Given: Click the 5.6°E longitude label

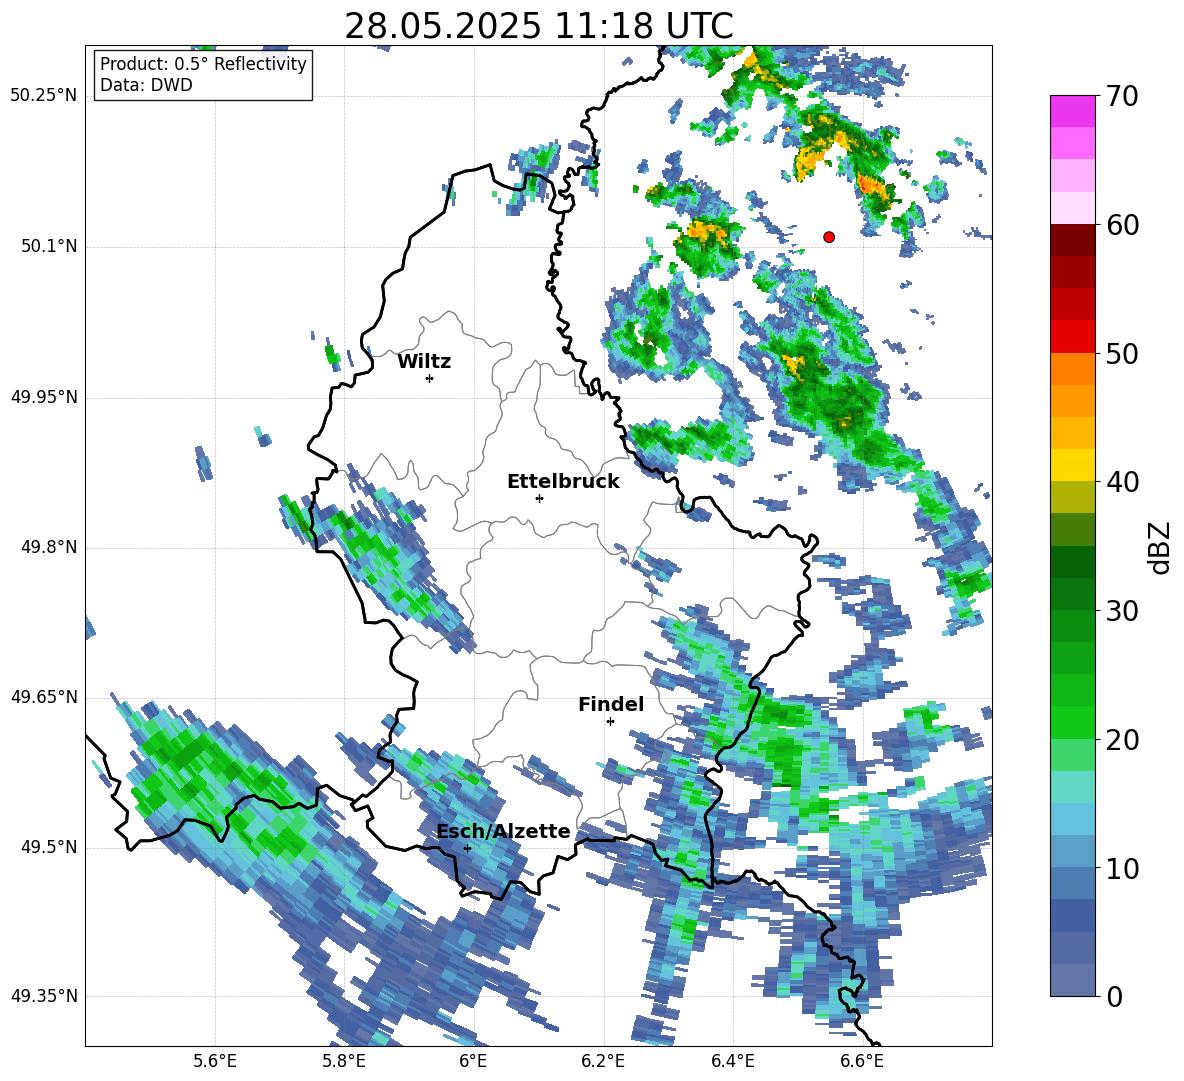Looking at the screenshot, I should coord(215,1062).
